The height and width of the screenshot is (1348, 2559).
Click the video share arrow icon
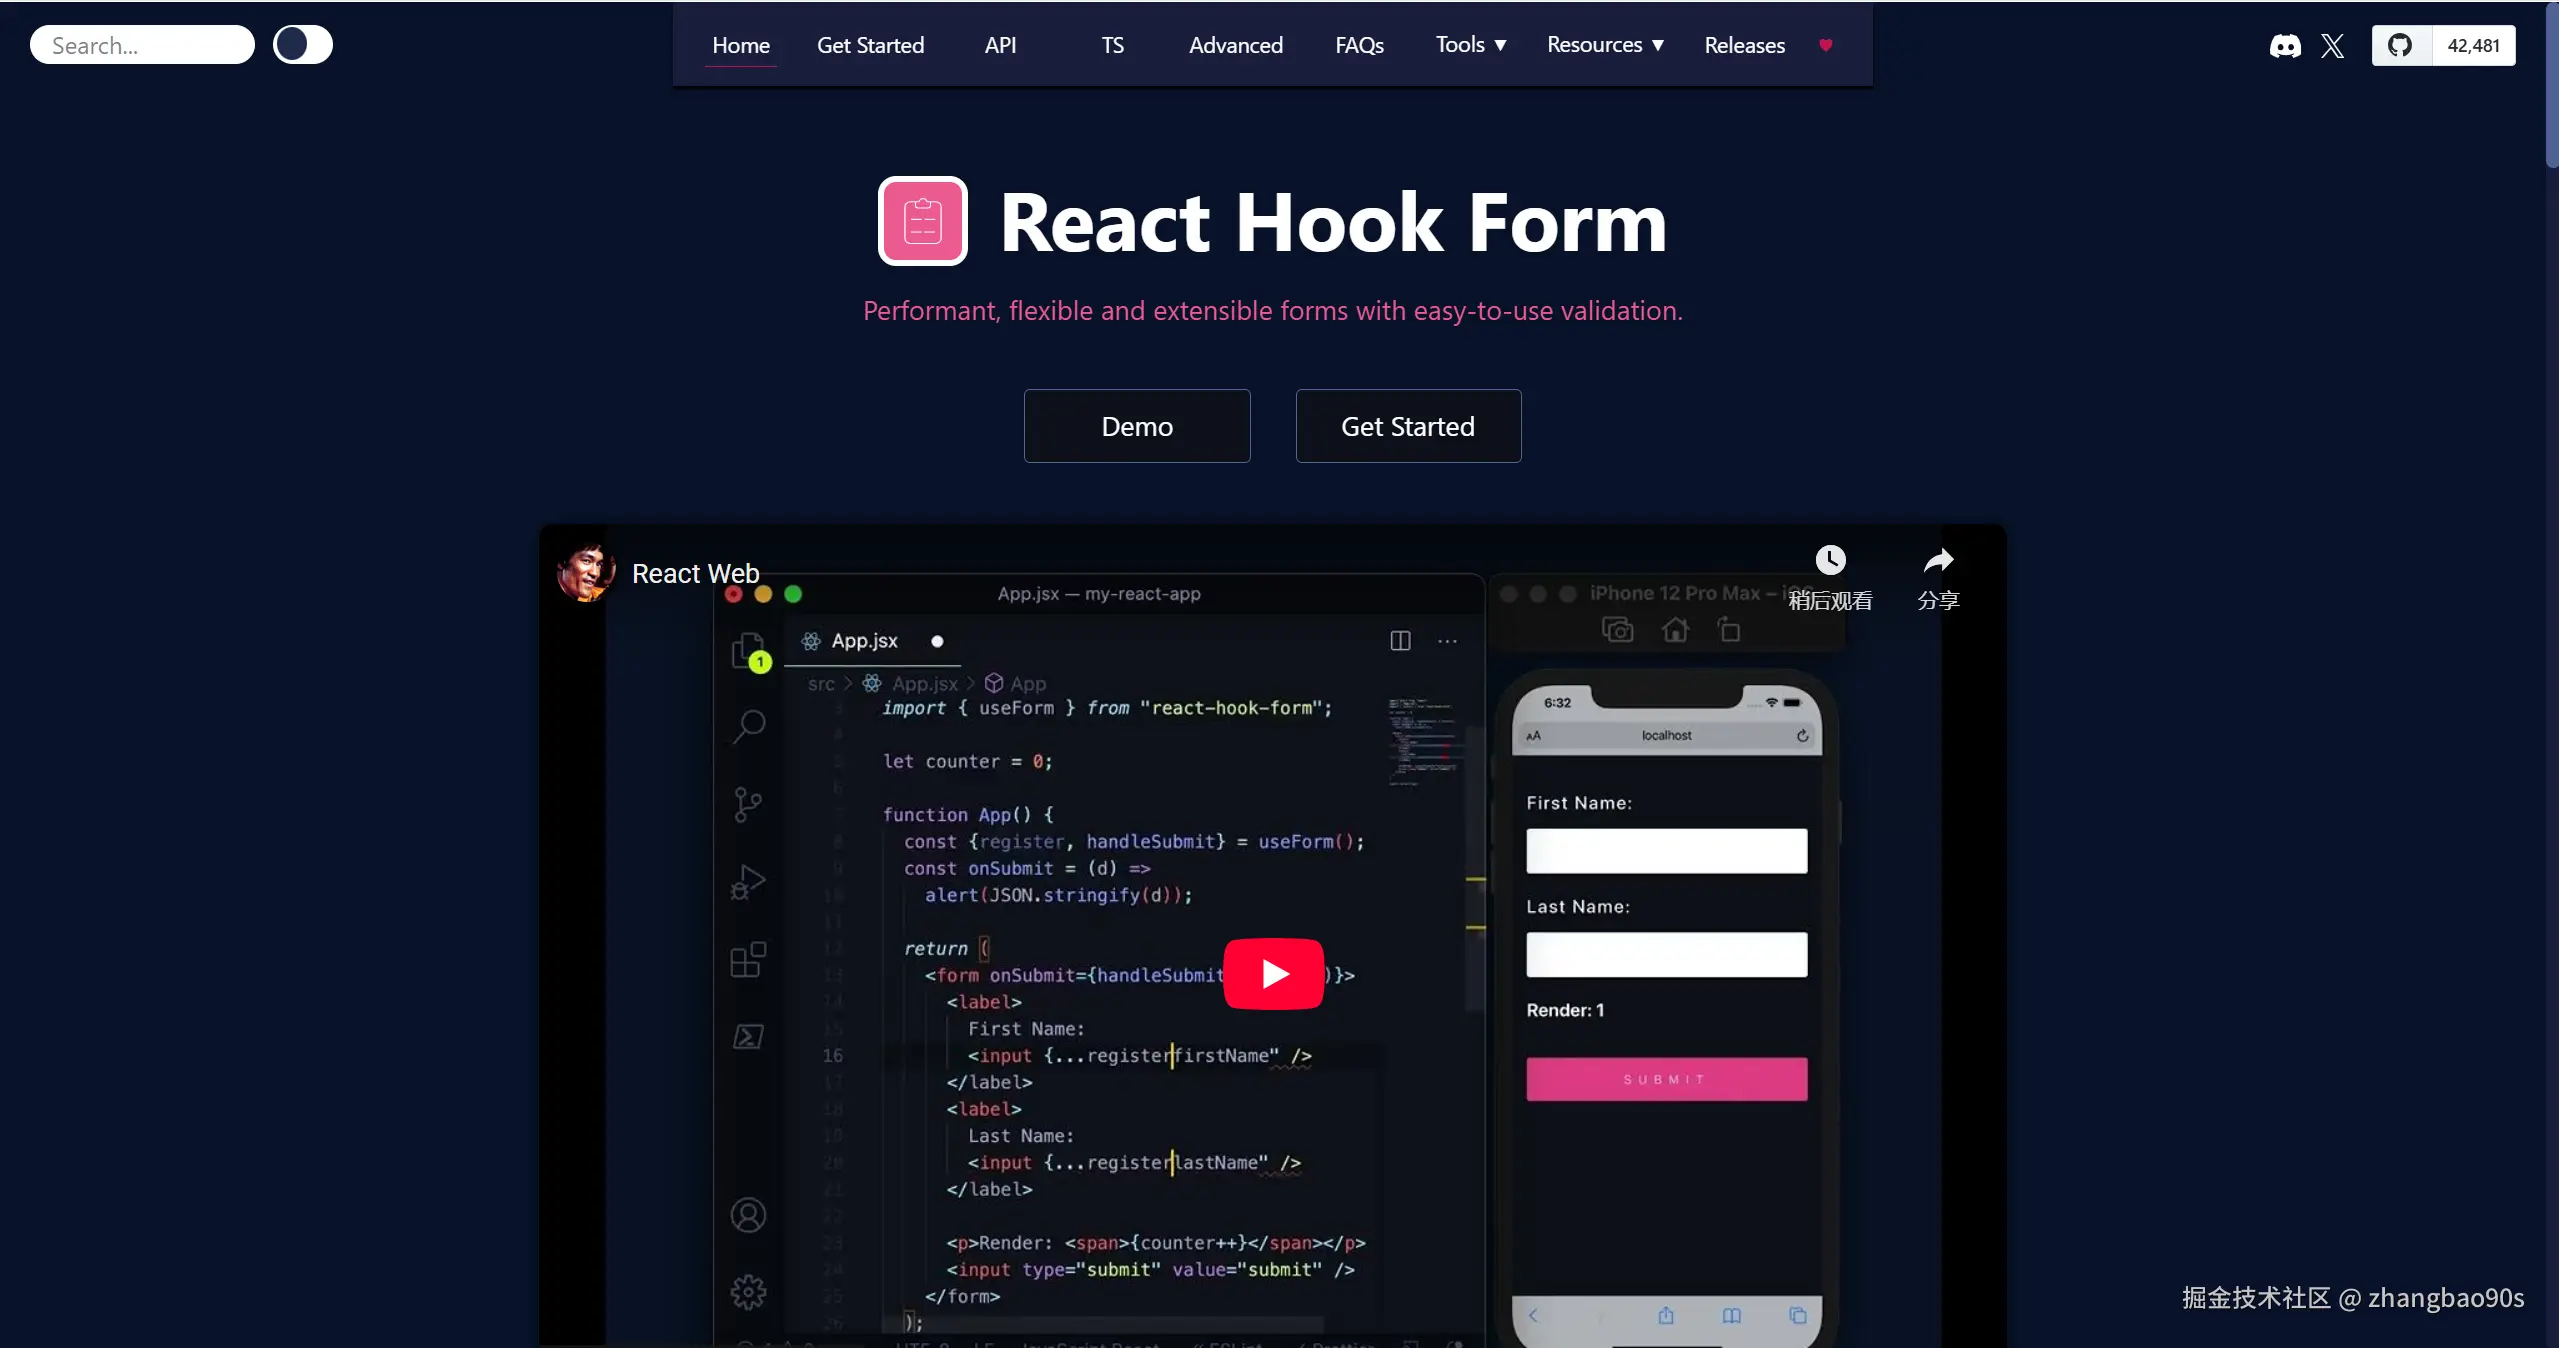[x=1938, y=560]
